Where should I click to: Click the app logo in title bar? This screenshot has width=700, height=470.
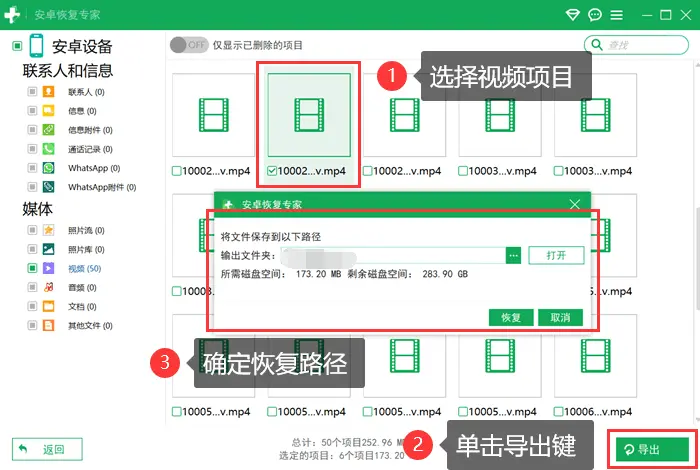12,15
